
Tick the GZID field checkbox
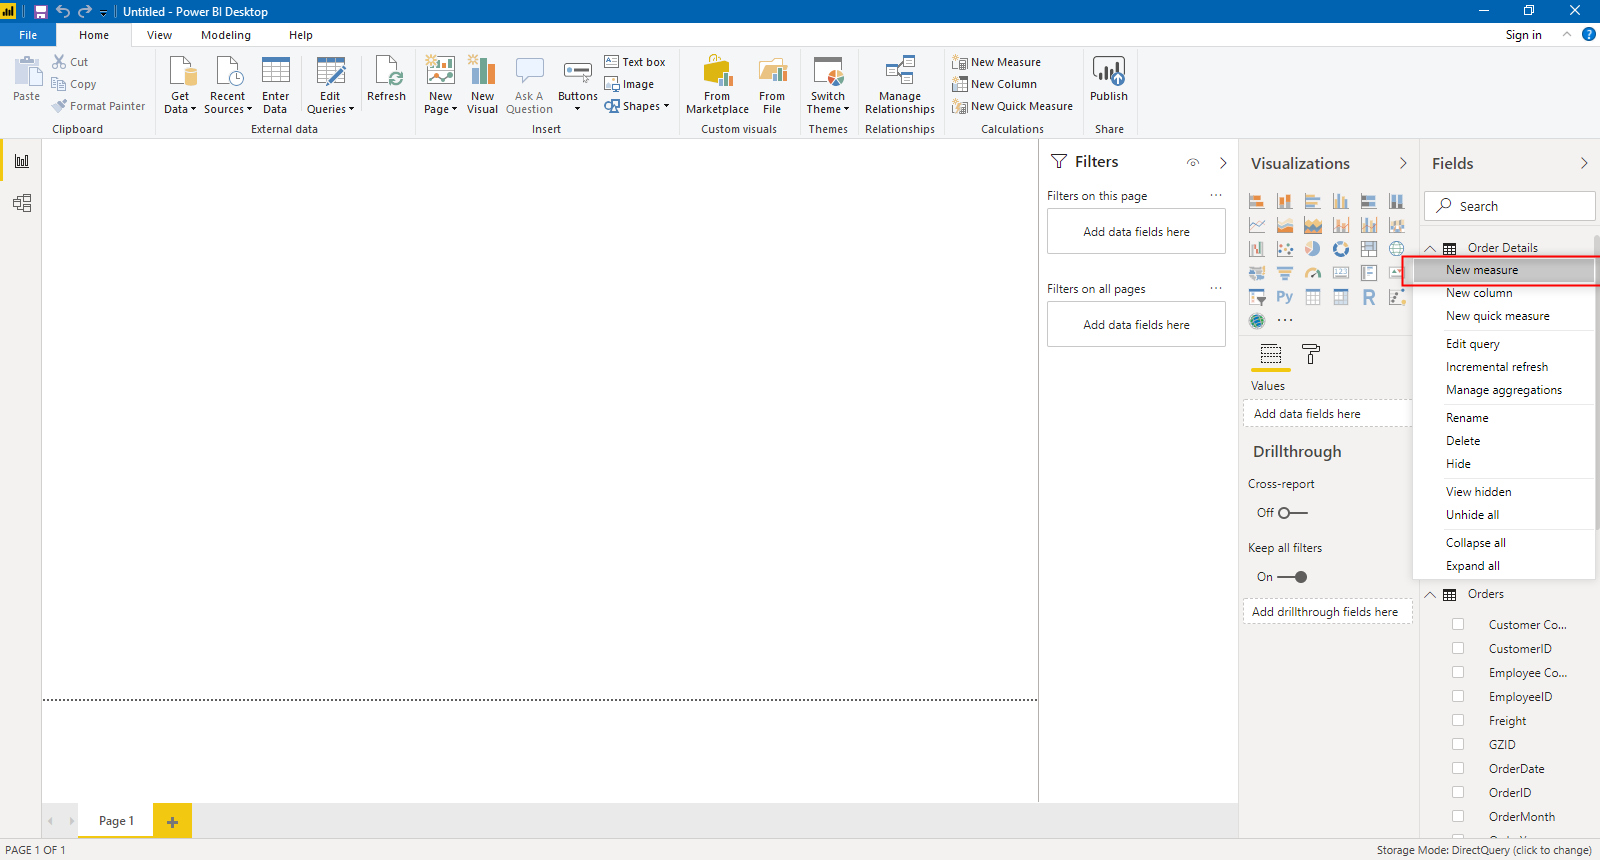click(1458, 744)
